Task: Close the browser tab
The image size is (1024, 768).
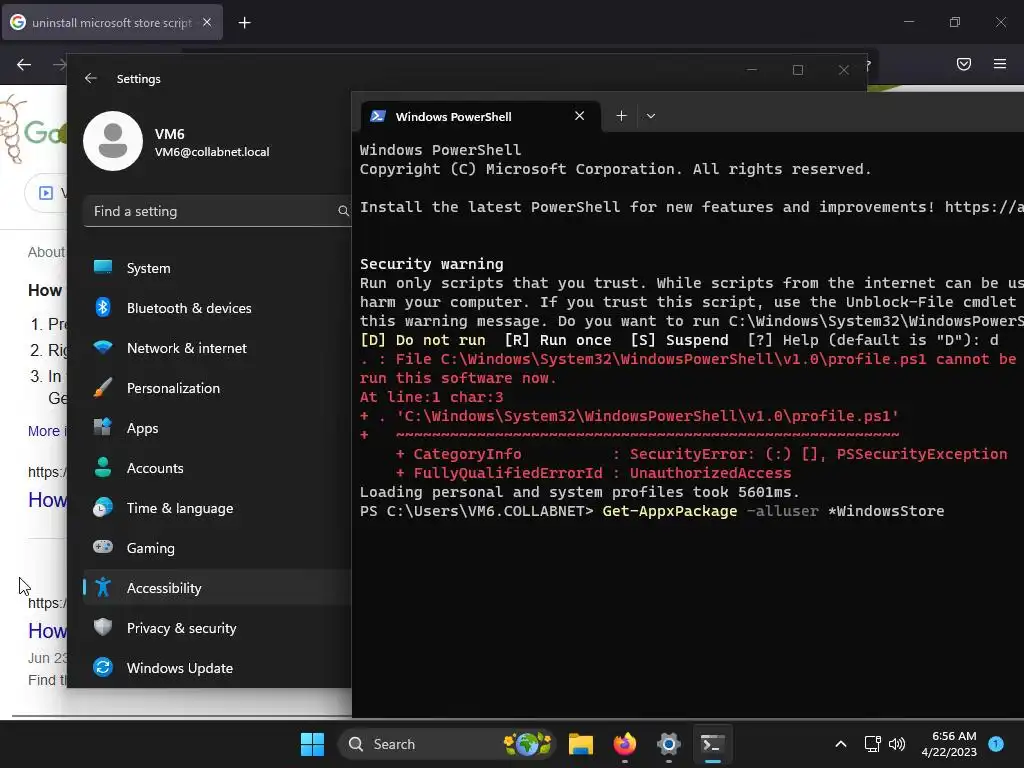Action: click(207, 22)
